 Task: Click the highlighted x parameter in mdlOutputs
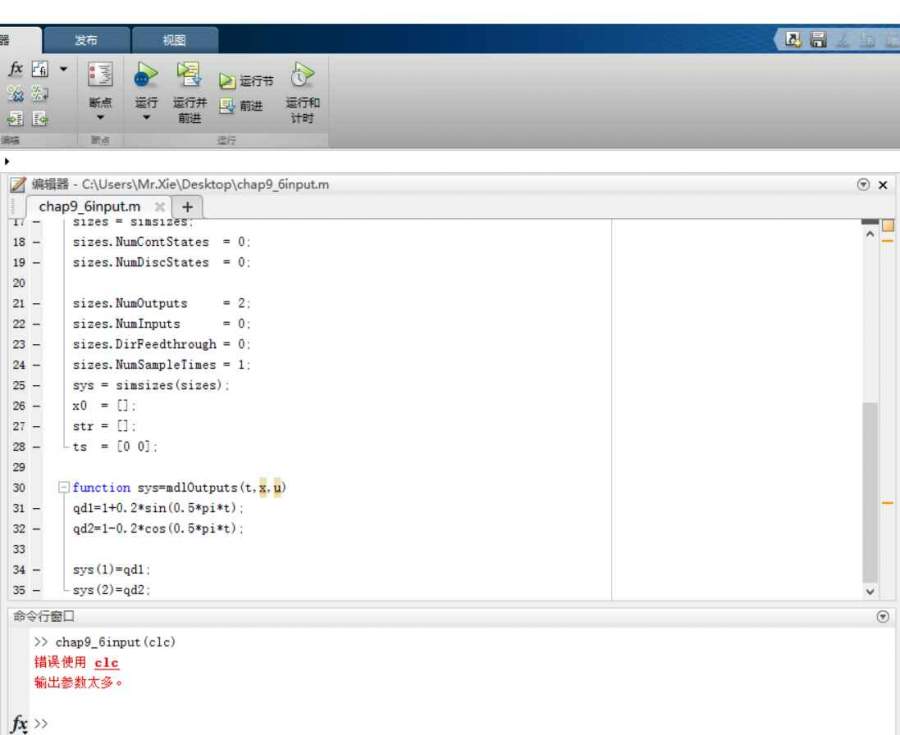coord(263,488)
